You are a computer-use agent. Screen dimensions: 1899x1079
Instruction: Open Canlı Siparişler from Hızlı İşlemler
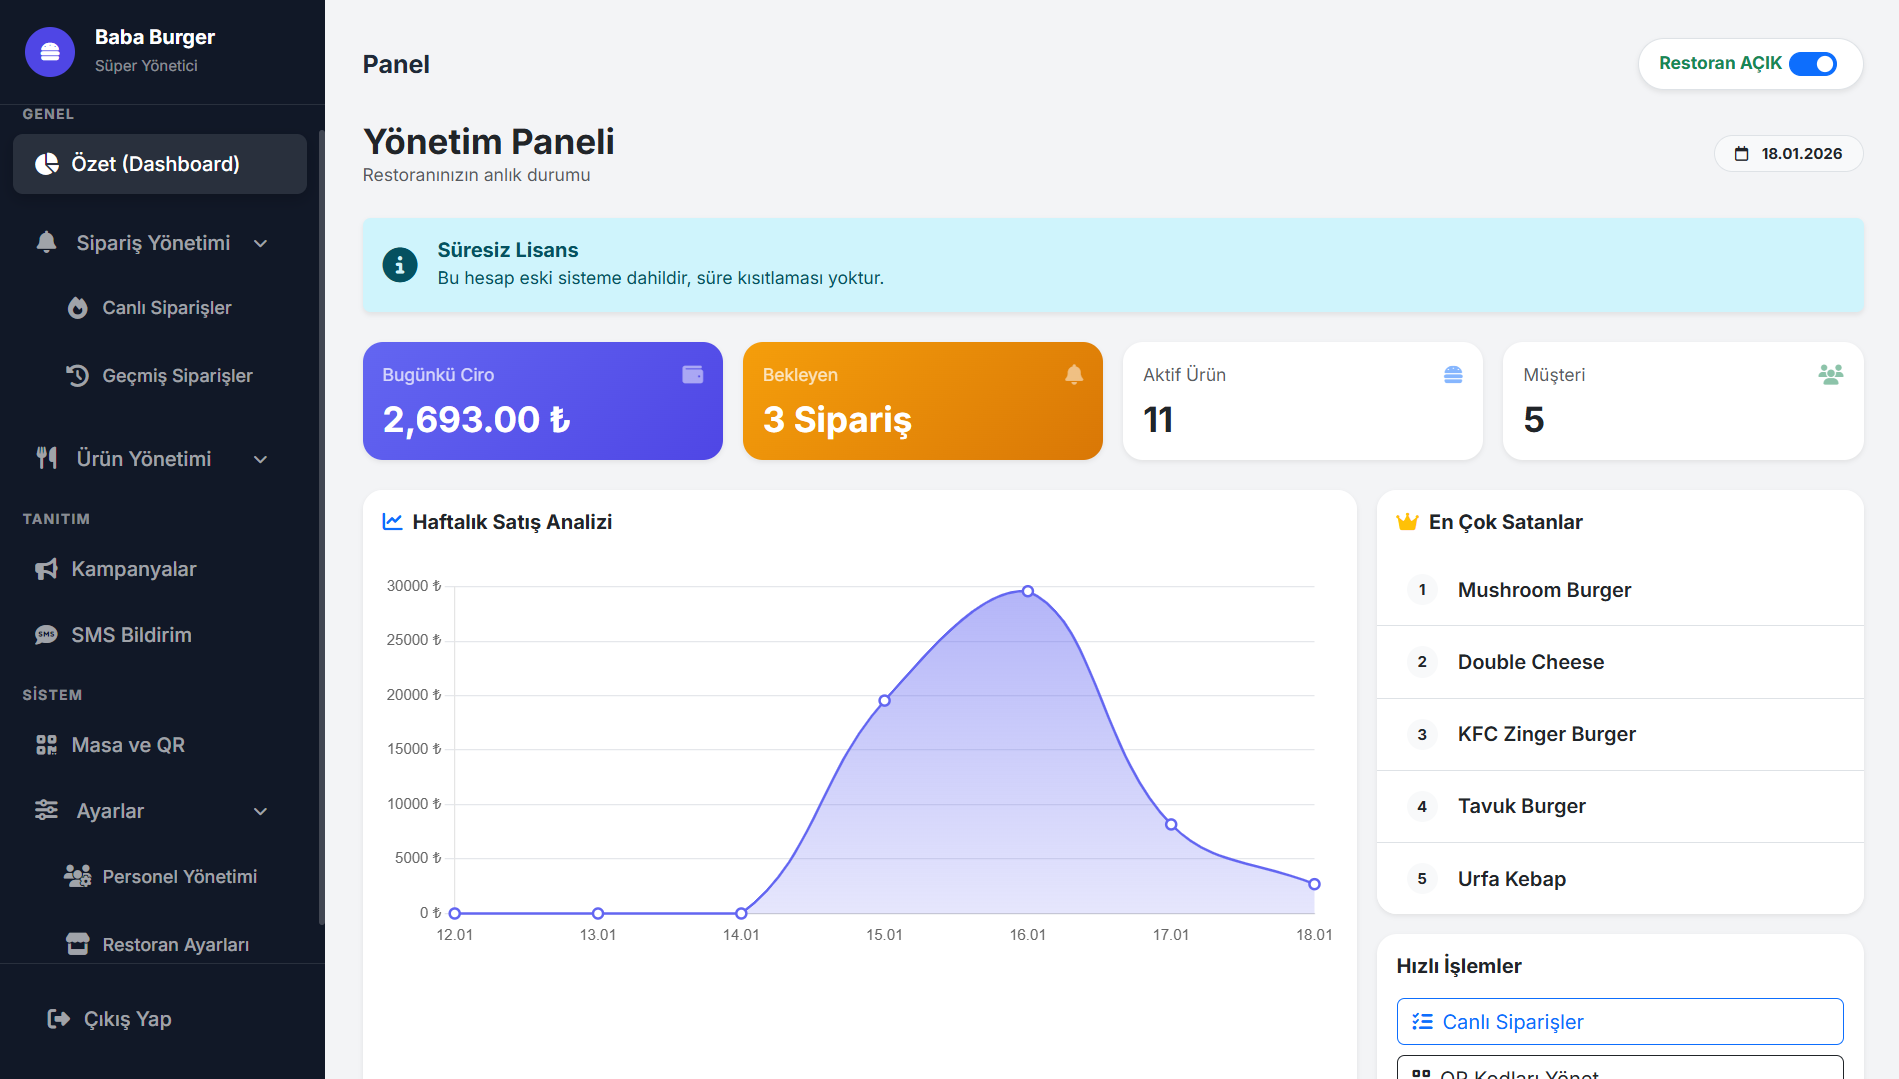pos(1618,1021)
